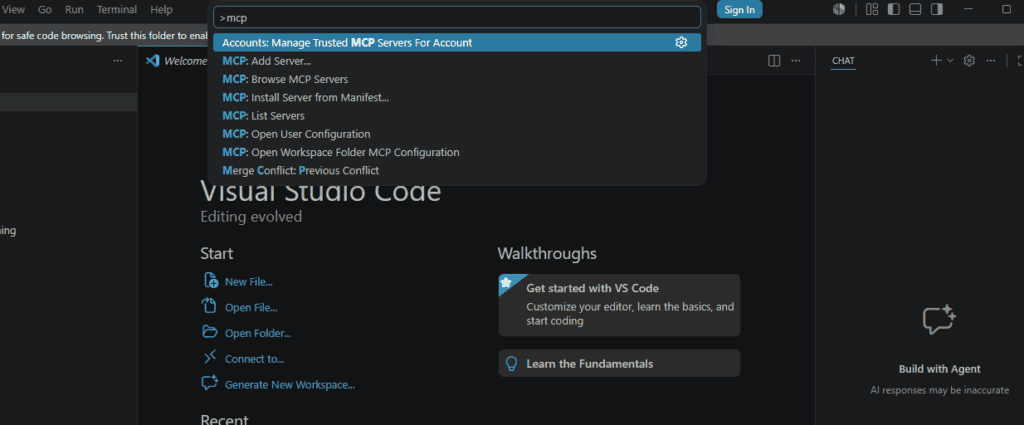
Task: Toggle the primary side bar layout icon
Action: [x=893, y=9]
